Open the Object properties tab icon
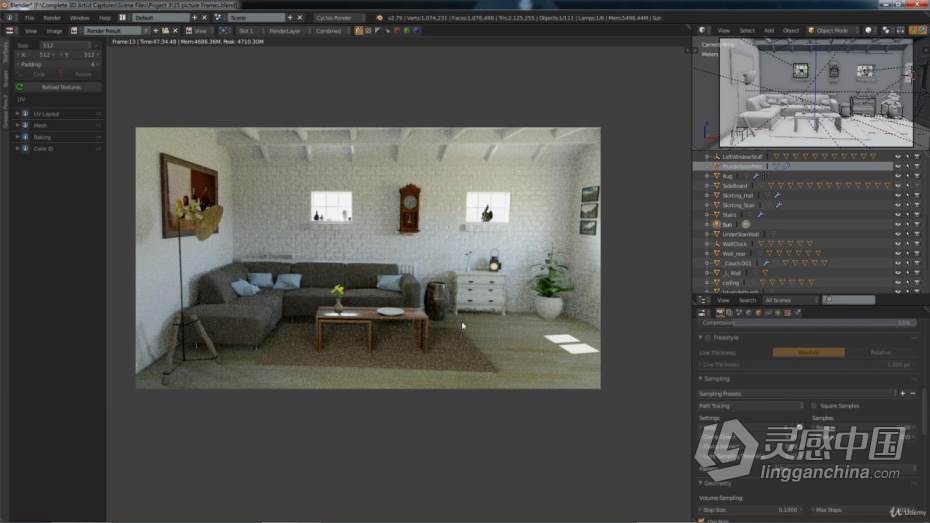Screen dimensions: 930x523 click(758, 313)
